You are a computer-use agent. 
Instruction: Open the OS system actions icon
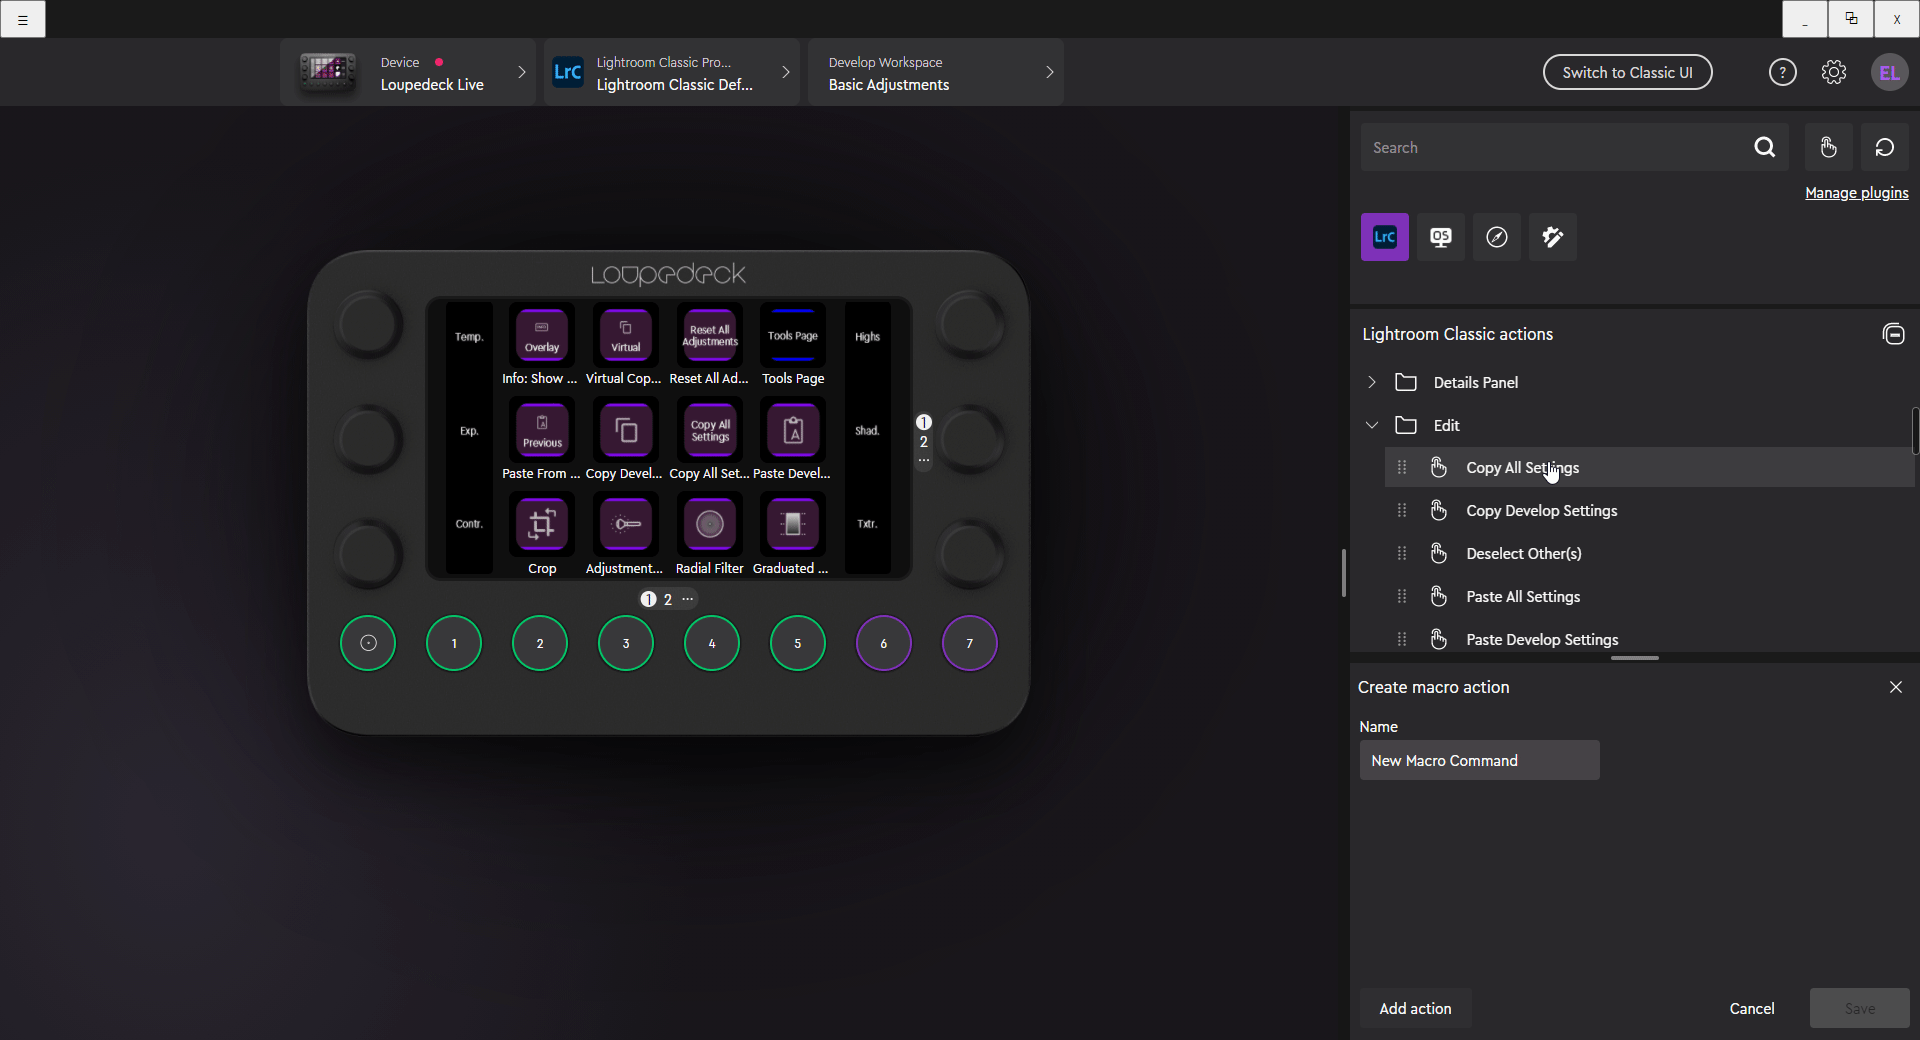pos(1440,237)
